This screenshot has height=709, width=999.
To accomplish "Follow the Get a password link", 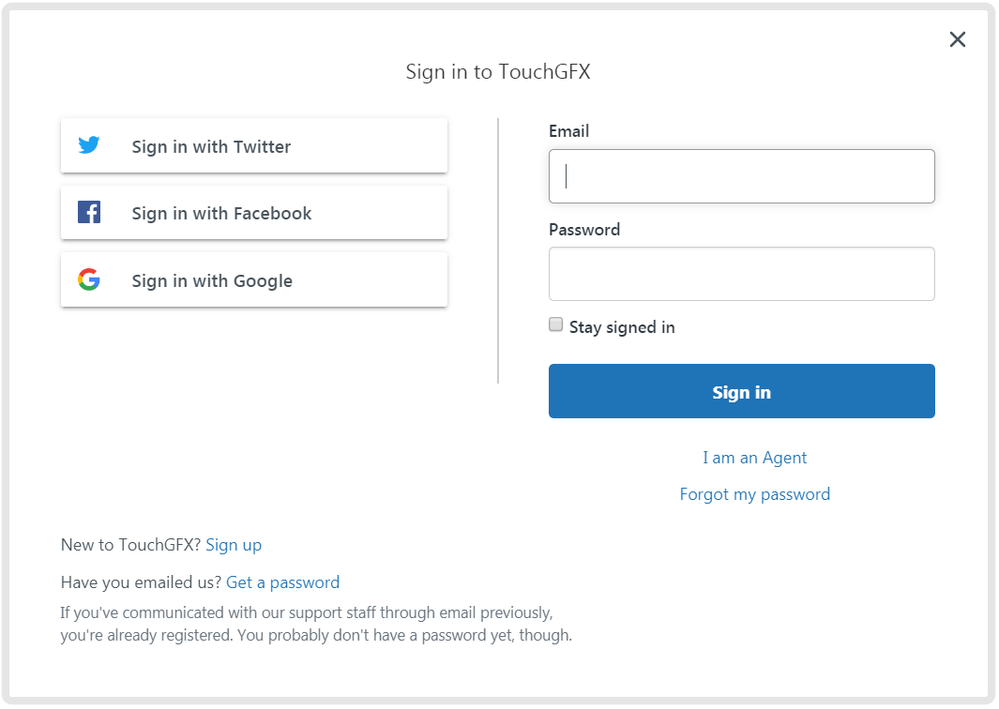I will pos(283,583).
